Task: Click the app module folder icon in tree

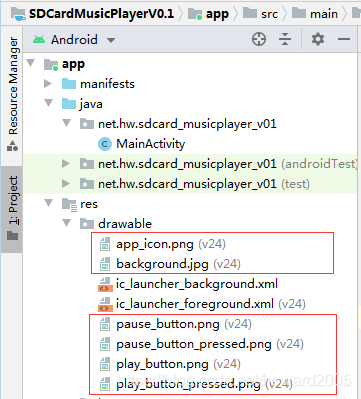Action: (x=51, y=64)
